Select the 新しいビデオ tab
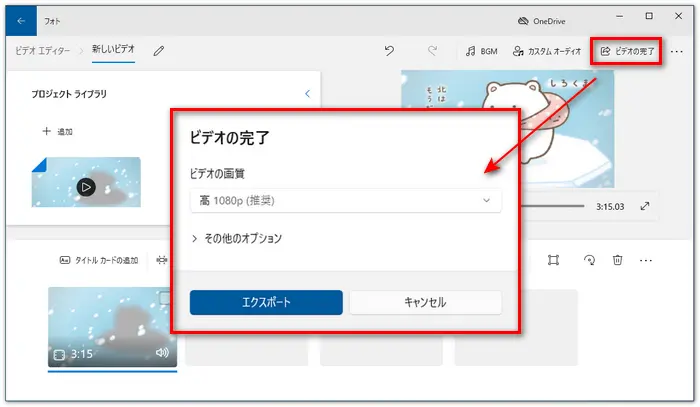Image resolution: width=700 pixels, height=407 pixels. coord(114,50)
